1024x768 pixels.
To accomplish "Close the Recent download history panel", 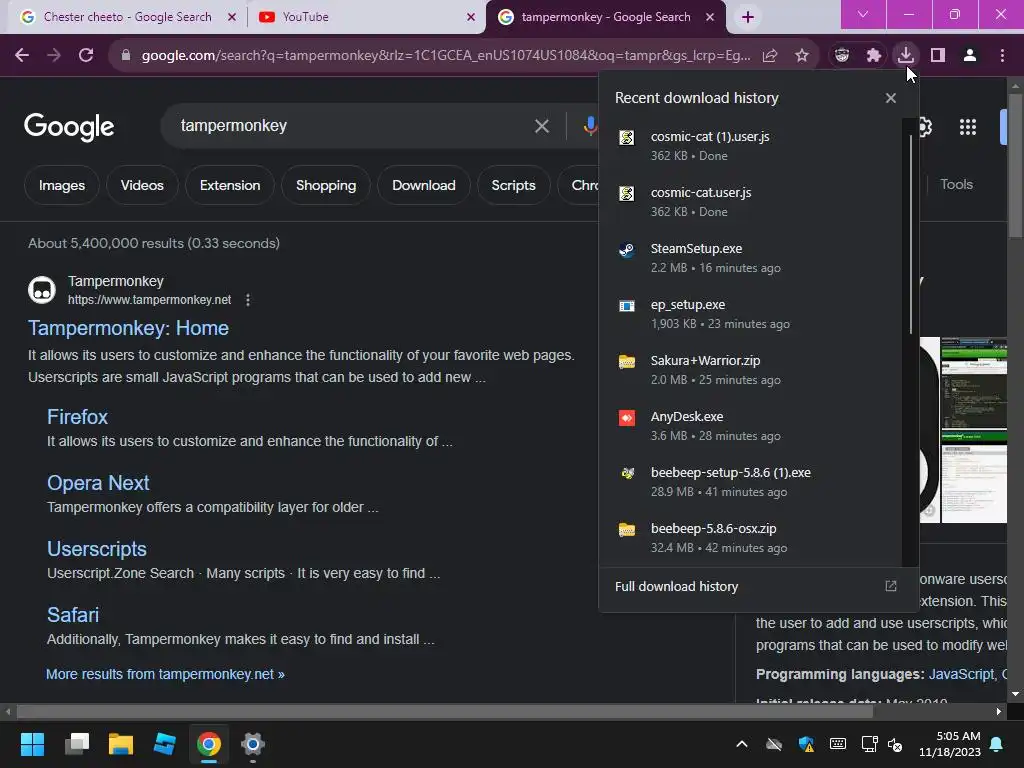I will coord(891,98).
